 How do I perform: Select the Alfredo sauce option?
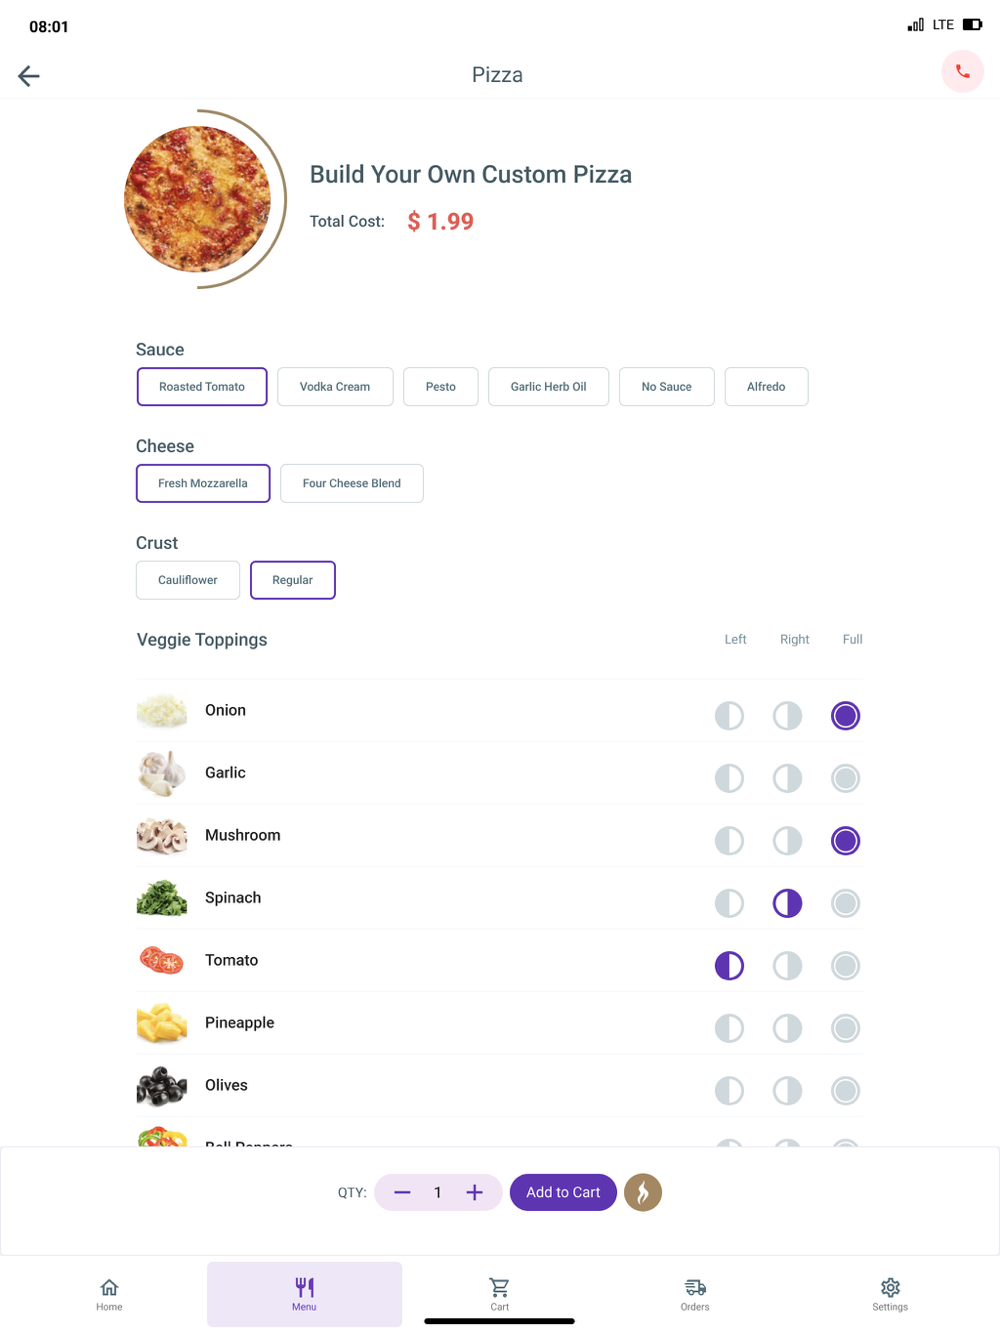(x=766, y=387)
